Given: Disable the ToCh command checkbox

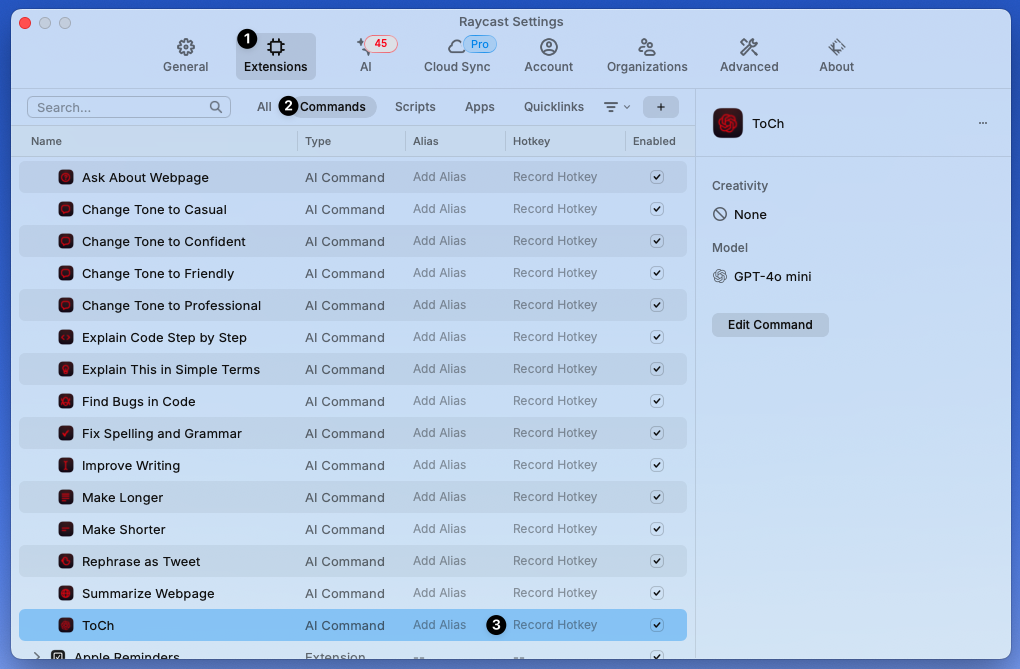Looking at the screenshot, I should tap(657, 625).
